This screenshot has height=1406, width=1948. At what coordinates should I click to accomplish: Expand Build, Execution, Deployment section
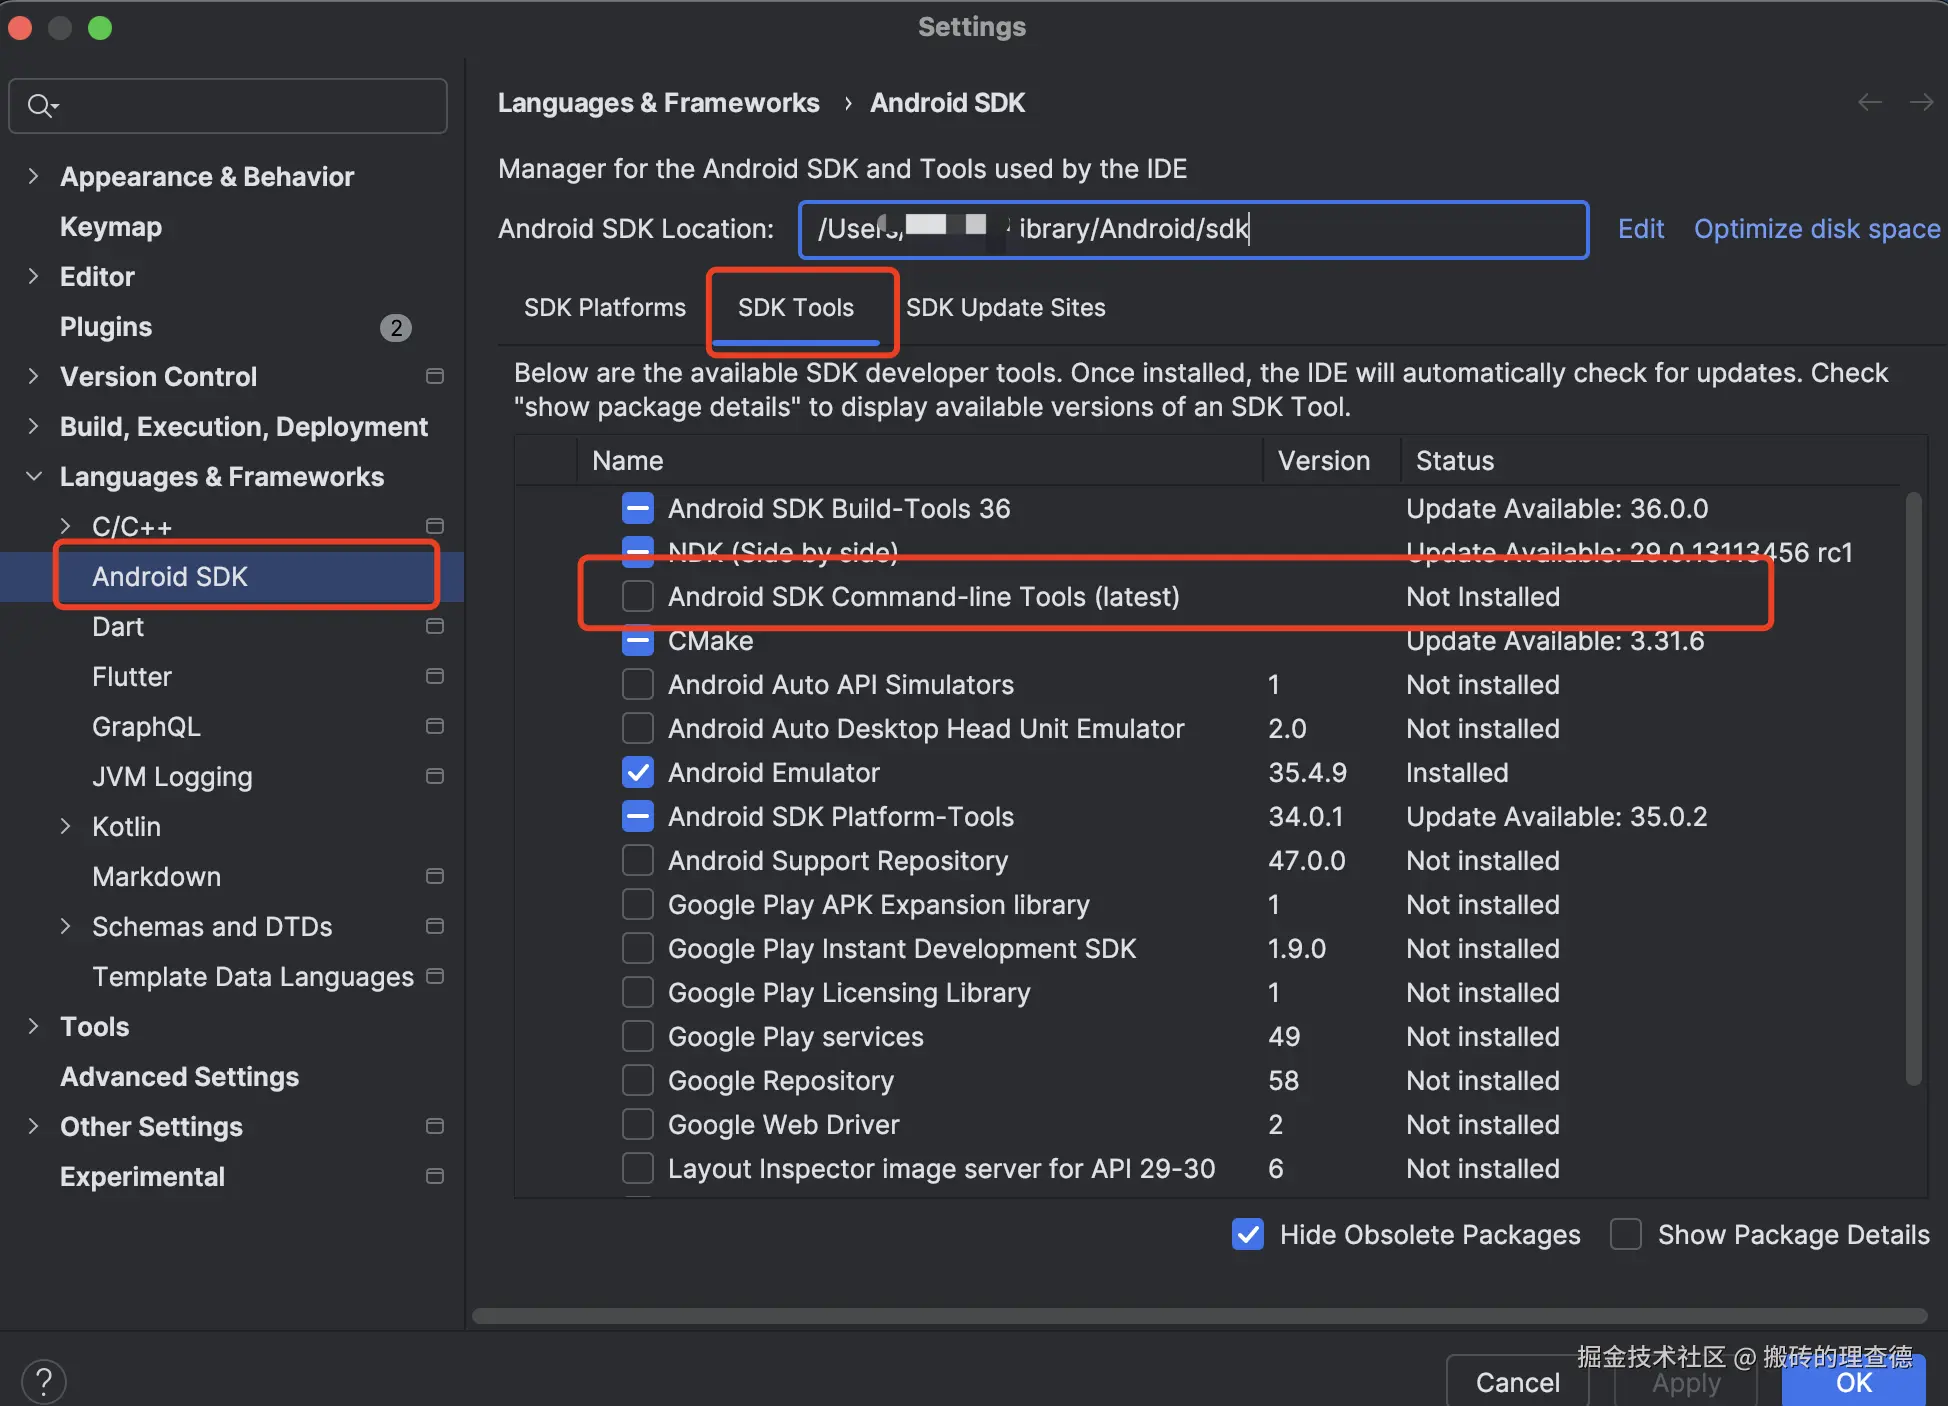pyautogui.click(x=34, y=426)
